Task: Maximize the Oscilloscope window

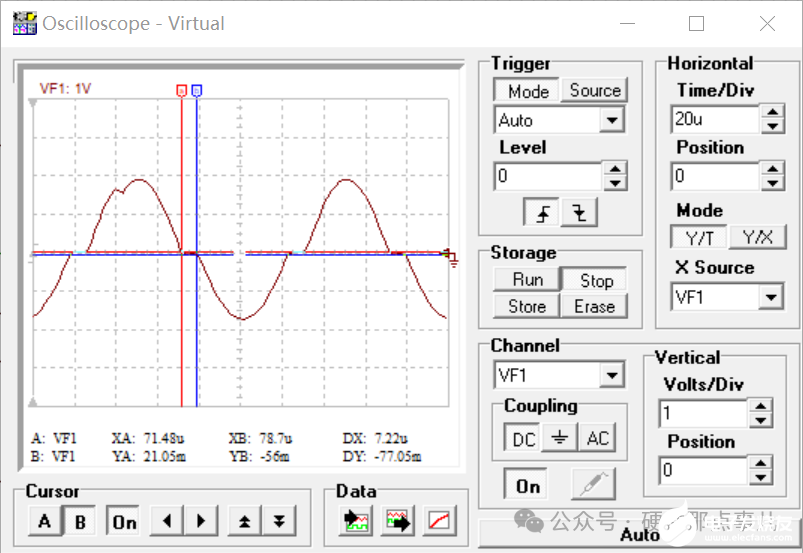Action: (696, 24)
